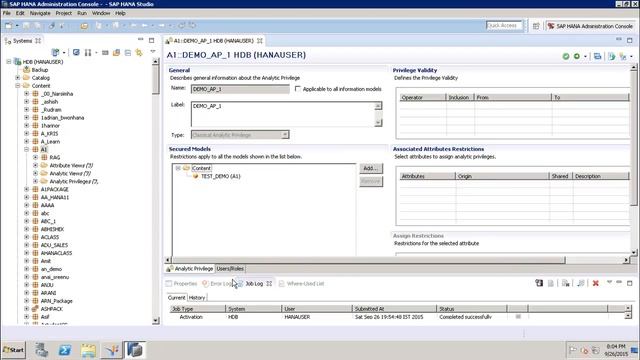Select TEST_DEMO (A1) in Secured Models
This screenshot has width=640, height=360.
(x=220, y=176)
